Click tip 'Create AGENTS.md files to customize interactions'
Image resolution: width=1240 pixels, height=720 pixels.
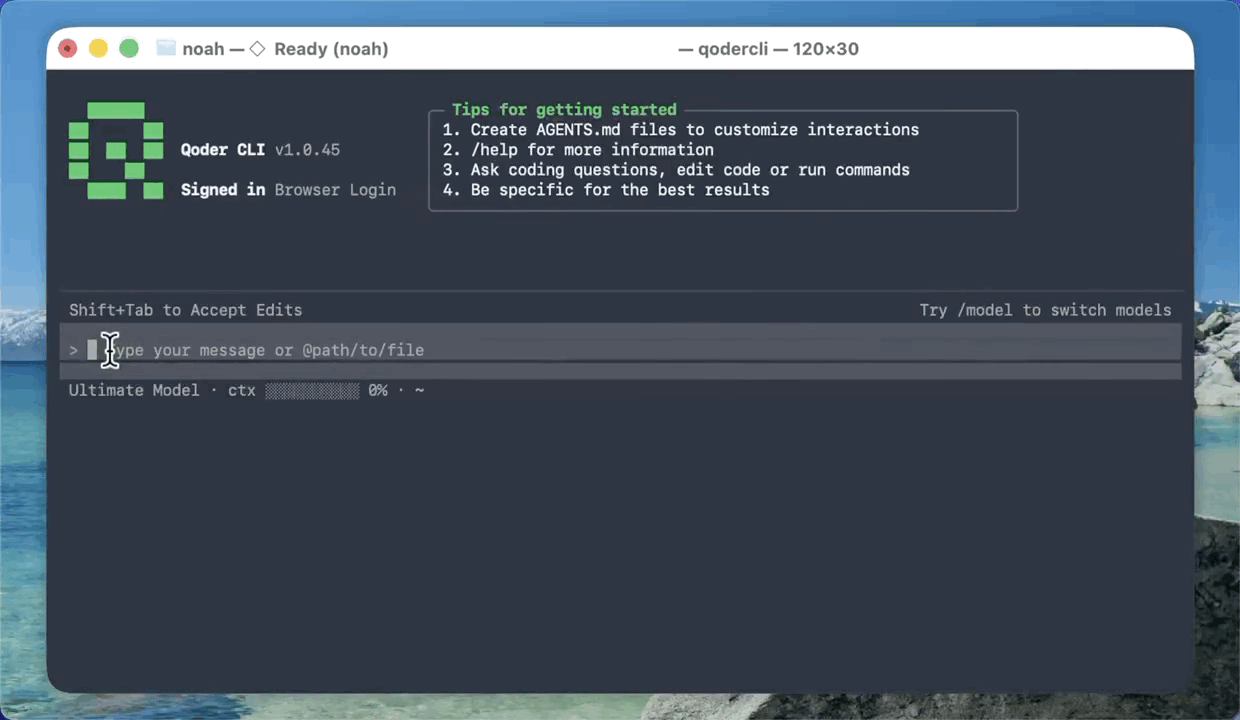click(694, 130)
